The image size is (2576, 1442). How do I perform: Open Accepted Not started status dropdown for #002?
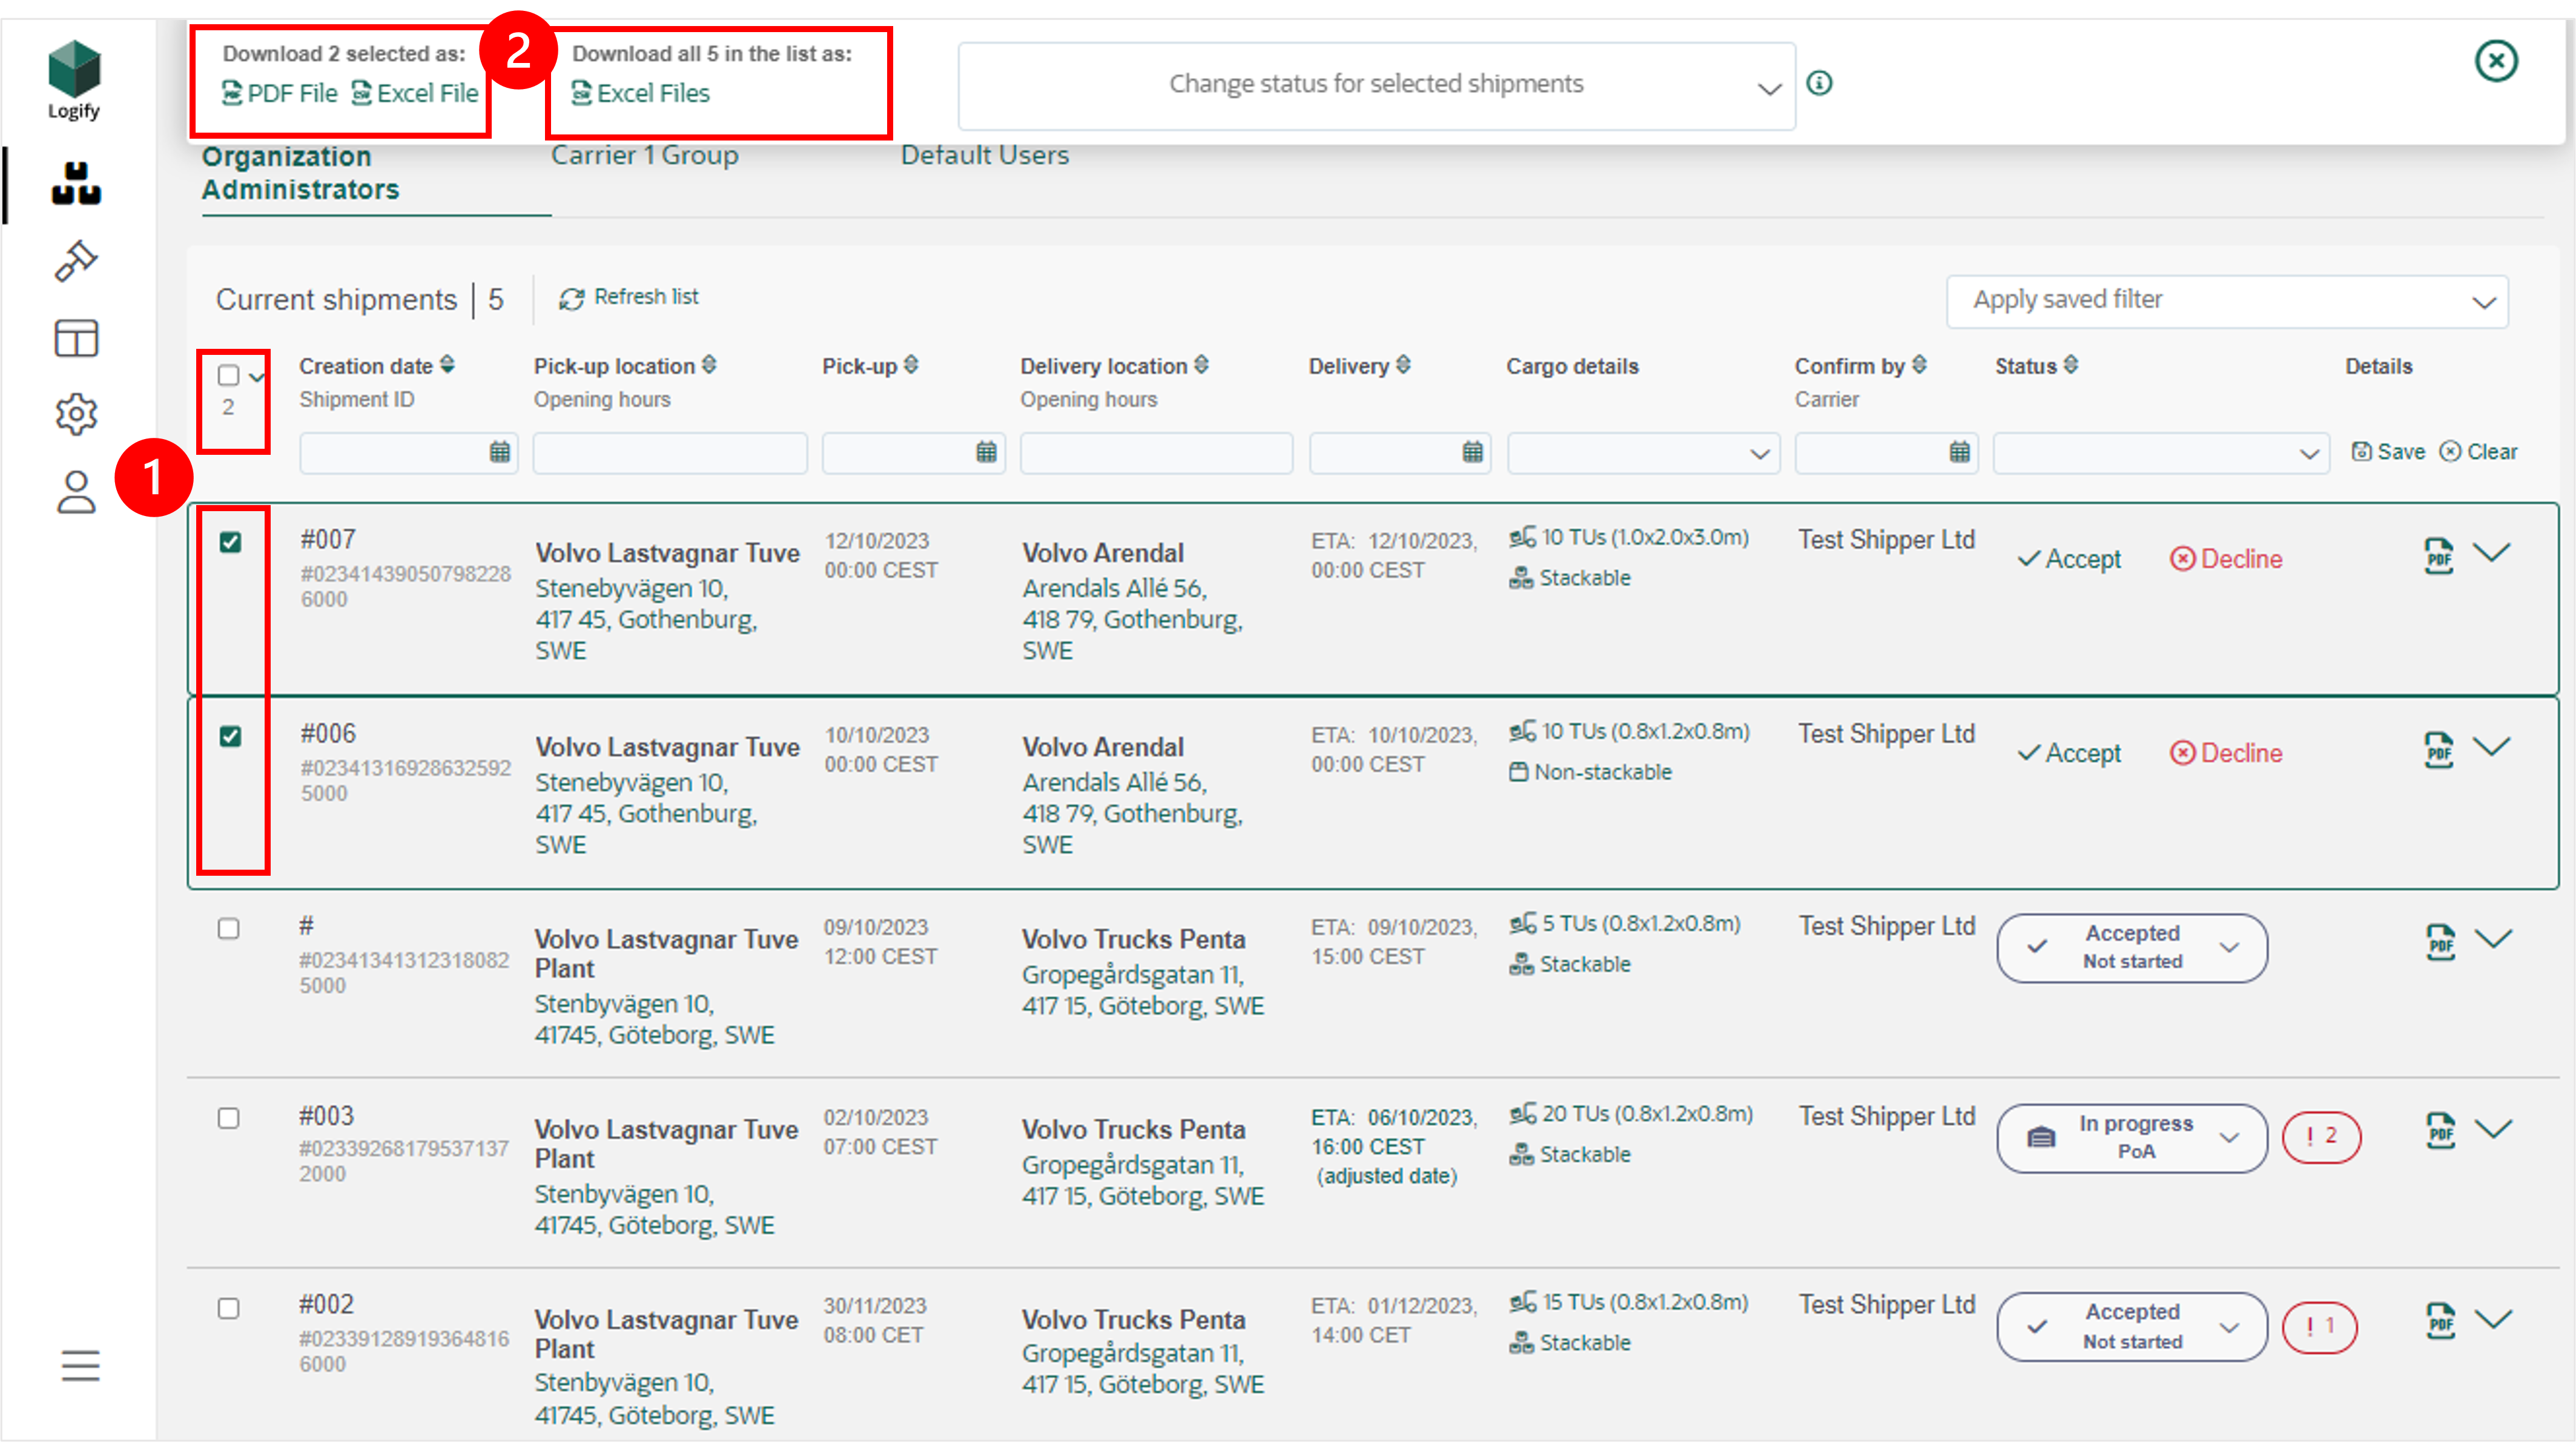2132,1327
